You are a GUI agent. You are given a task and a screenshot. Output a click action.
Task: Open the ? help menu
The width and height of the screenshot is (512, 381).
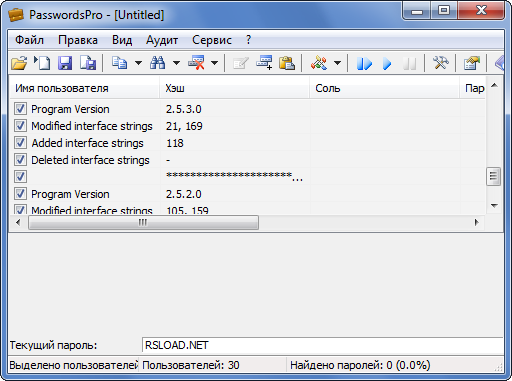pos(248,40)
